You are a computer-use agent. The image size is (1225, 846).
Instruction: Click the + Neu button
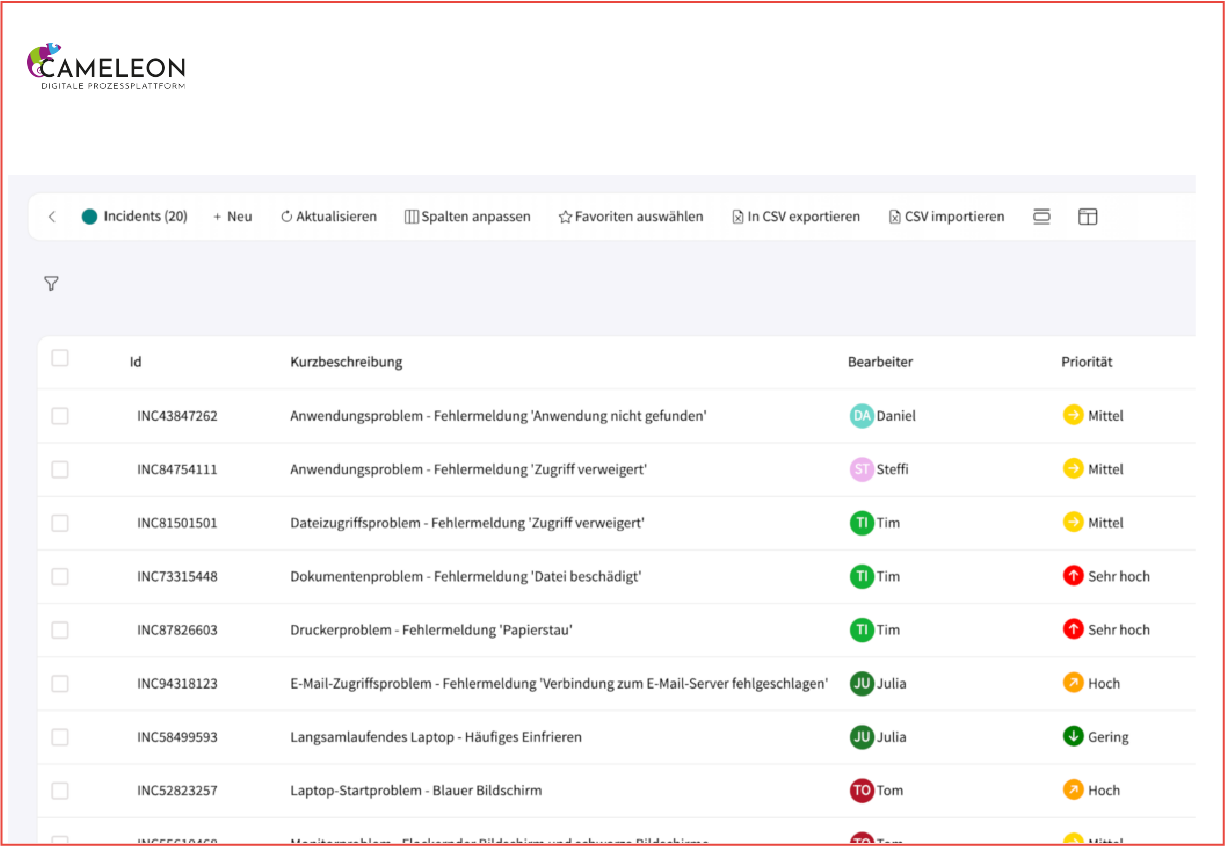pos(232,217)
